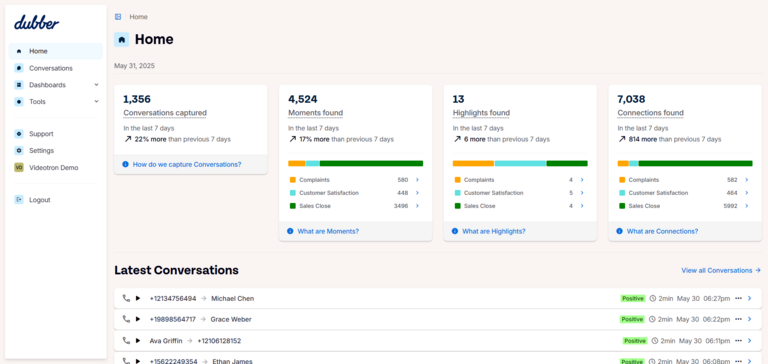Click the Settings gear sidebar icon

[19, 150]
